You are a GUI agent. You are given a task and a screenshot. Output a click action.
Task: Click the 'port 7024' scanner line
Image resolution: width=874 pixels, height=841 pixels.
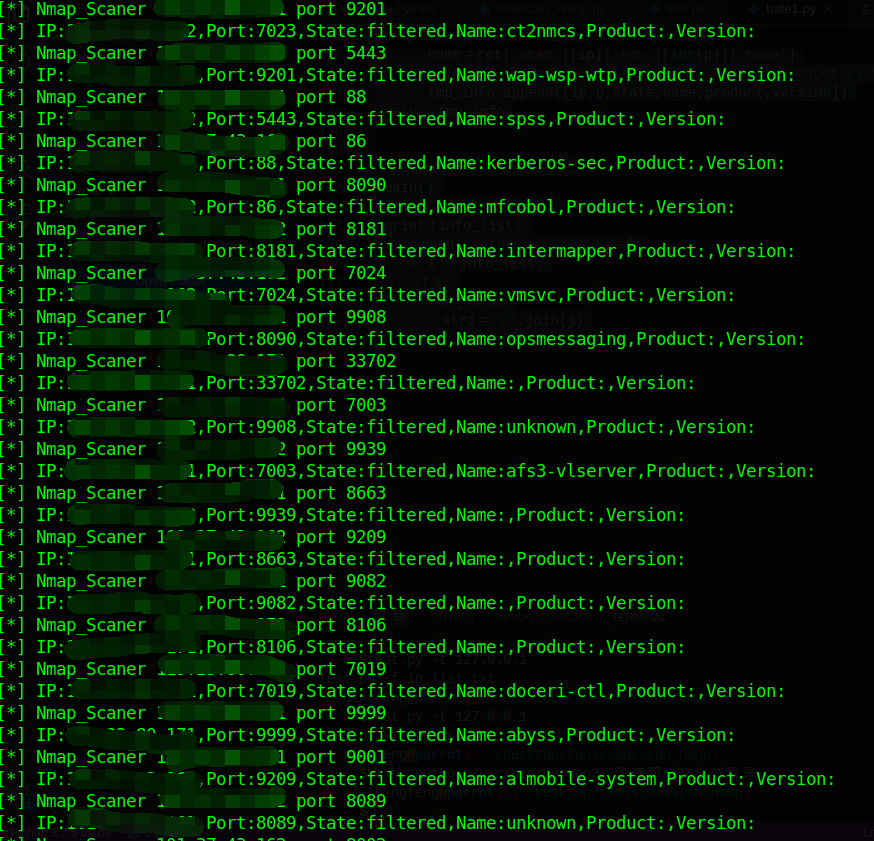(x=193, y=274)
